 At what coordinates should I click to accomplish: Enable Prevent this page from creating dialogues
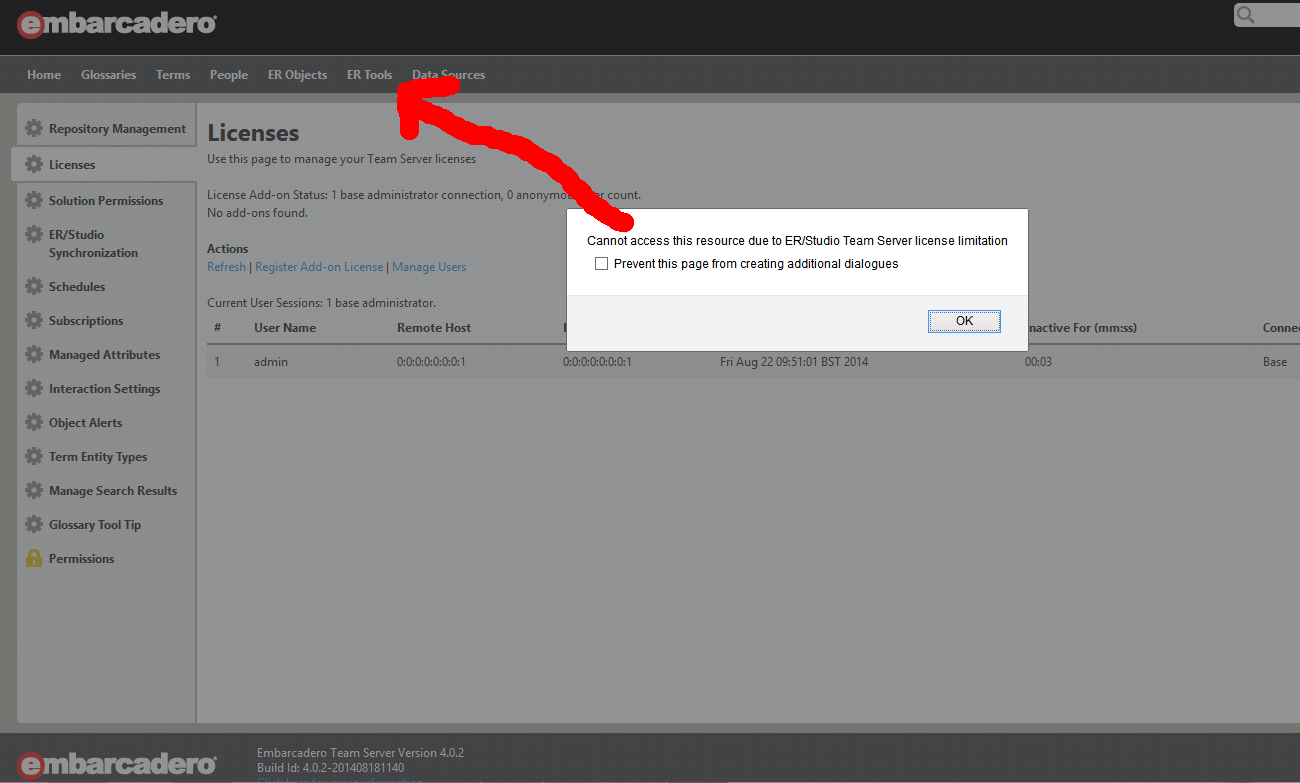coord(601,264)
